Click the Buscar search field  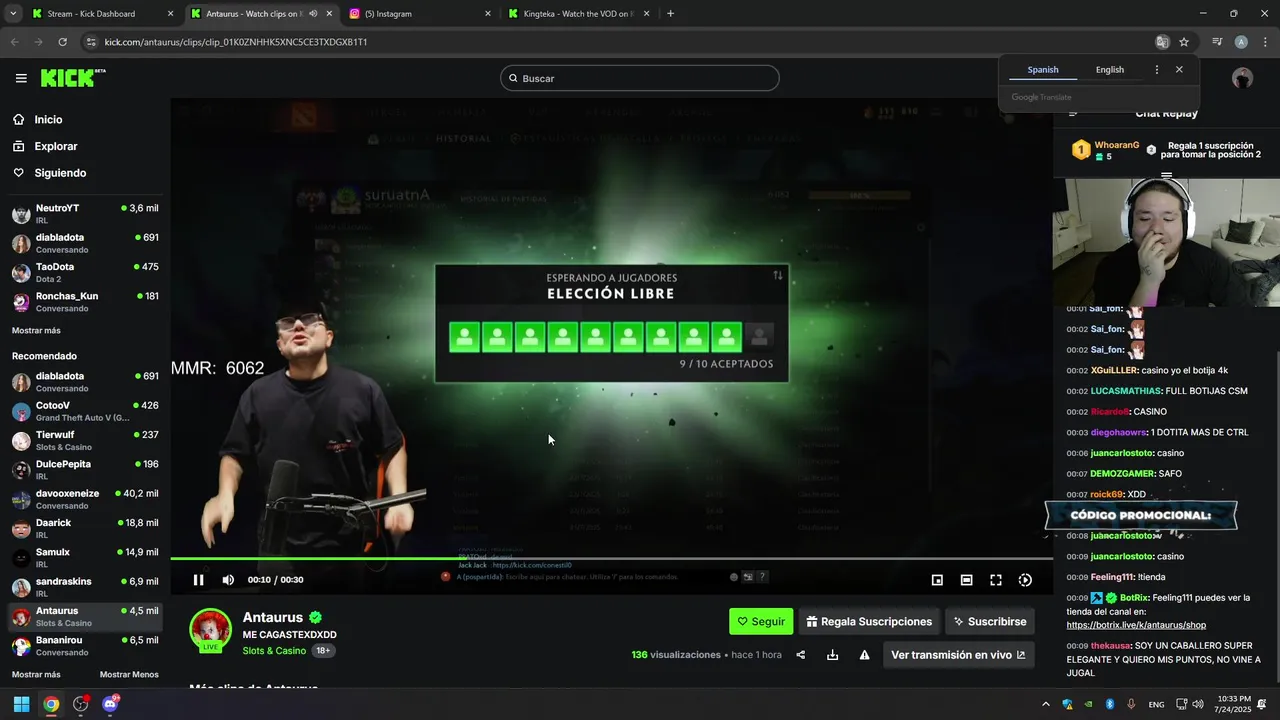coord(640,78)
